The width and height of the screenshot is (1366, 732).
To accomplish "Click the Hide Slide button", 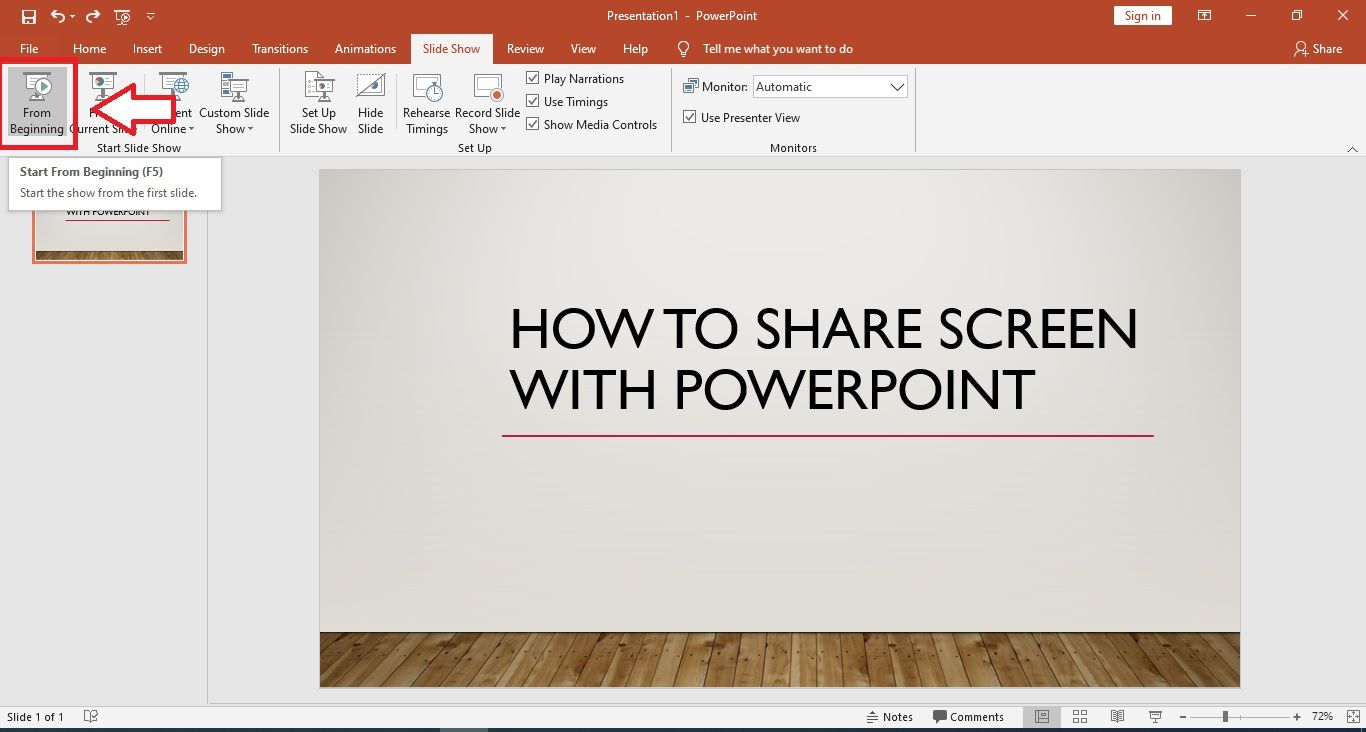I will 371,102.
